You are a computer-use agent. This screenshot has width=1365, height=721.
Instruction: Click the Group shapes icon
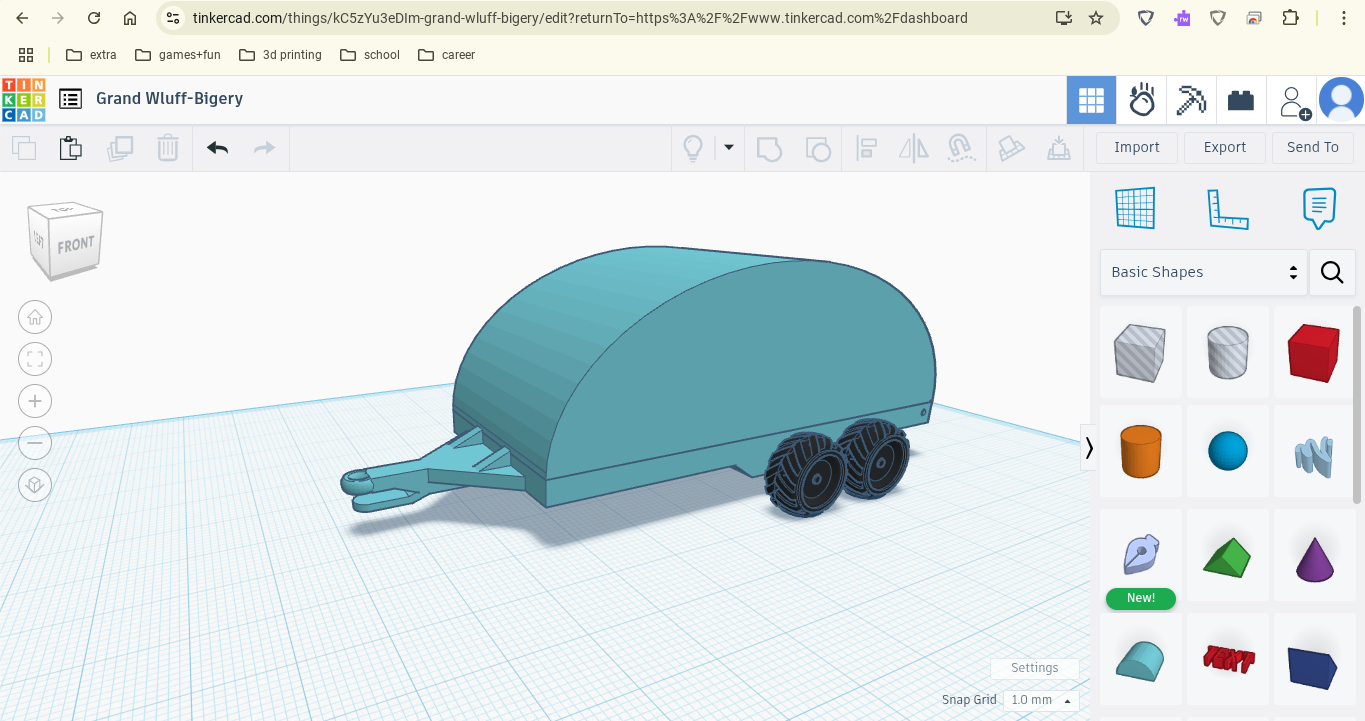[x=768, y=149]
